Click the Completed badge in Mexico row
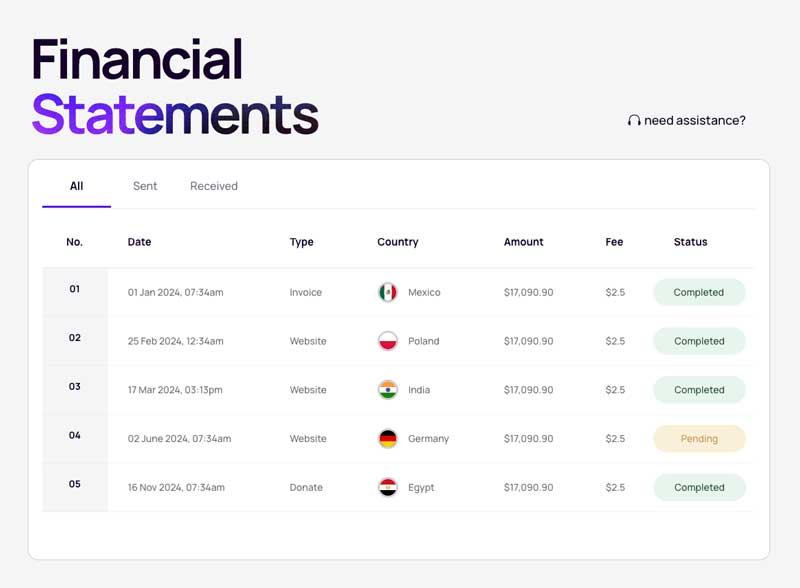The width and height of the screenshot is (800, 588). 699,292
